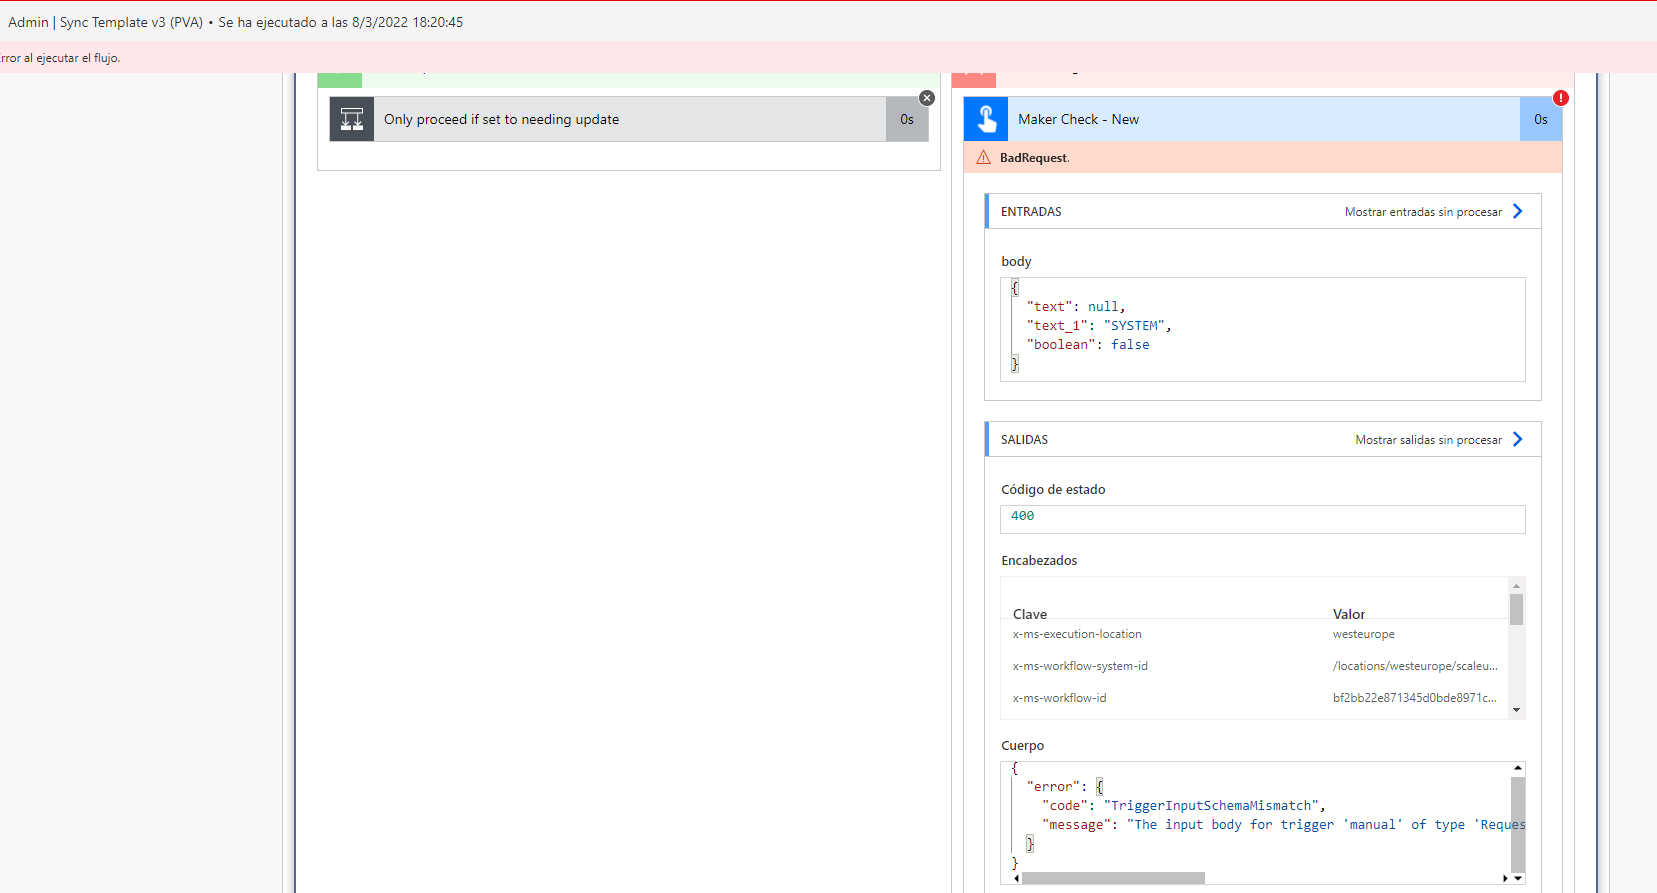Click the SALIDAS section header
Viewport: 1657px width, 893px height.
tap(1263, 439)
